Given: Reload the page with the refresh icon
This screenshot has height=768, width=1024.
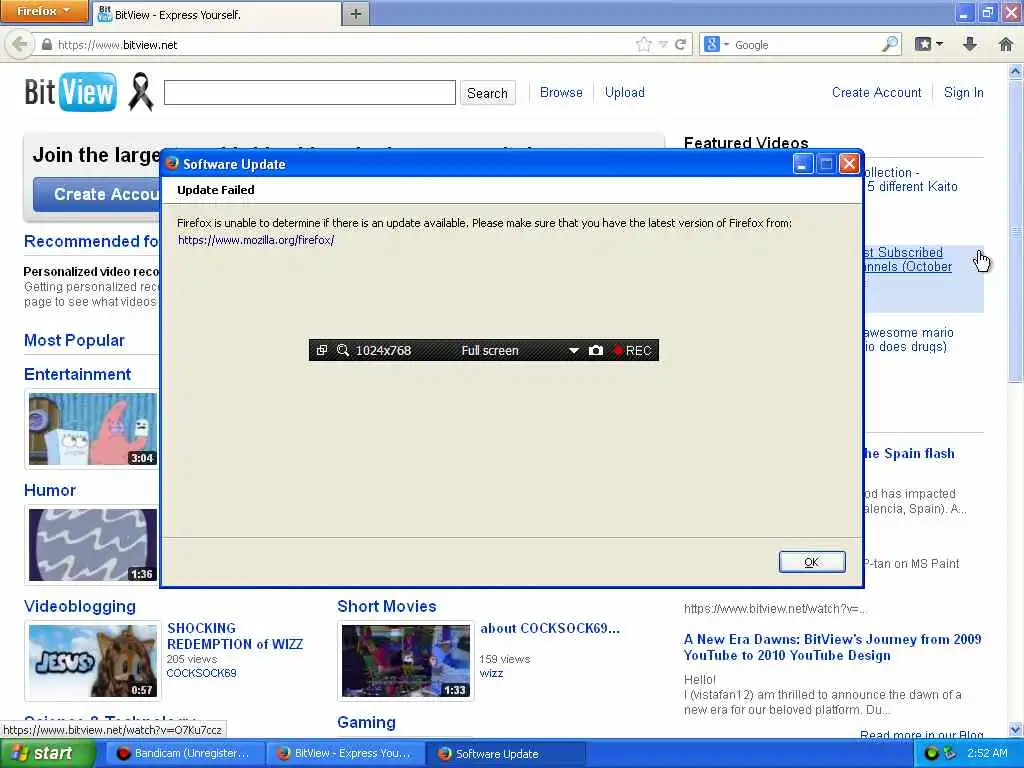Looking at the screenshot, I should [x=680, y=44].
